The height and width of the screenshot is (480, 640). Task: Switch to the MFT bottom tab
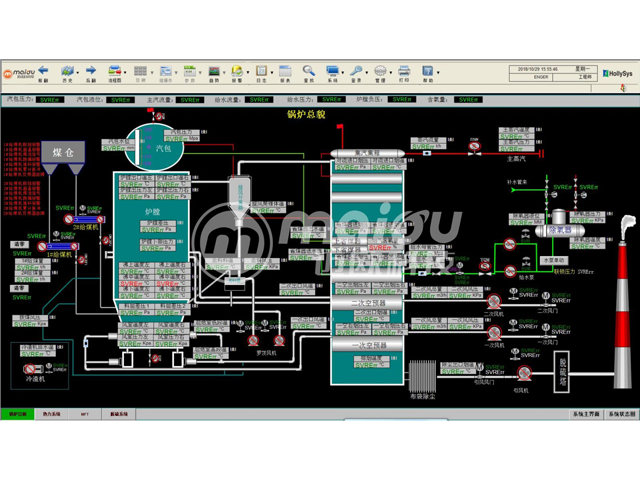(85, 414)
